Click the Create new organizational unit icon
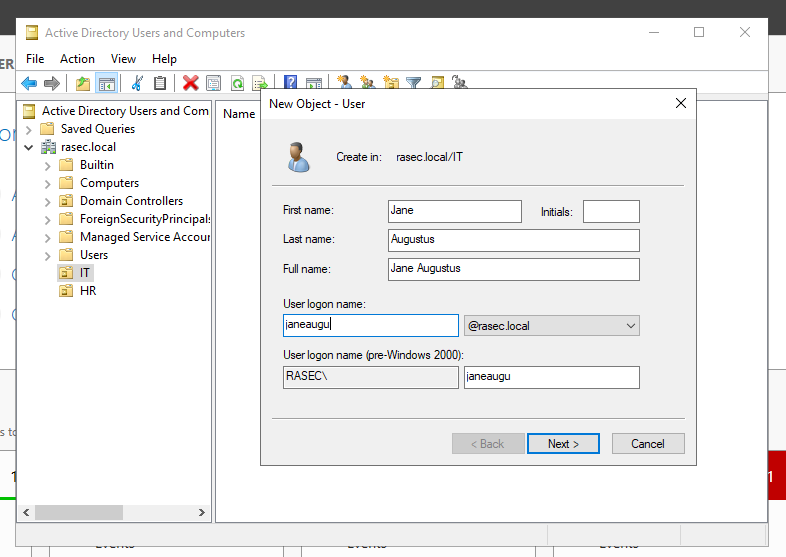This screenshot has width=786, height=557. (390, 81)
